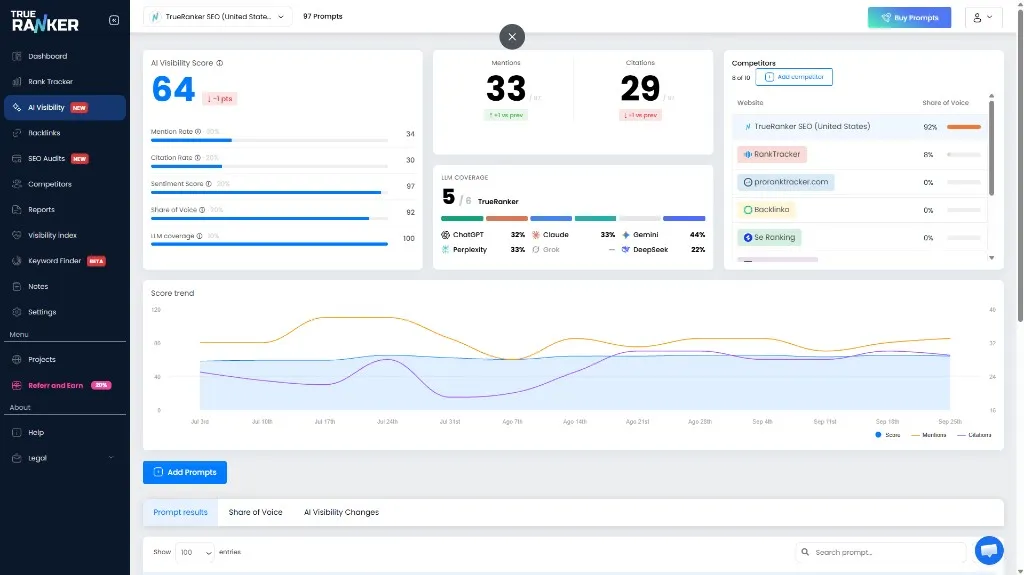Click the Reports sidebar icon
The image size is (1024, 575).
click(17, 210)
